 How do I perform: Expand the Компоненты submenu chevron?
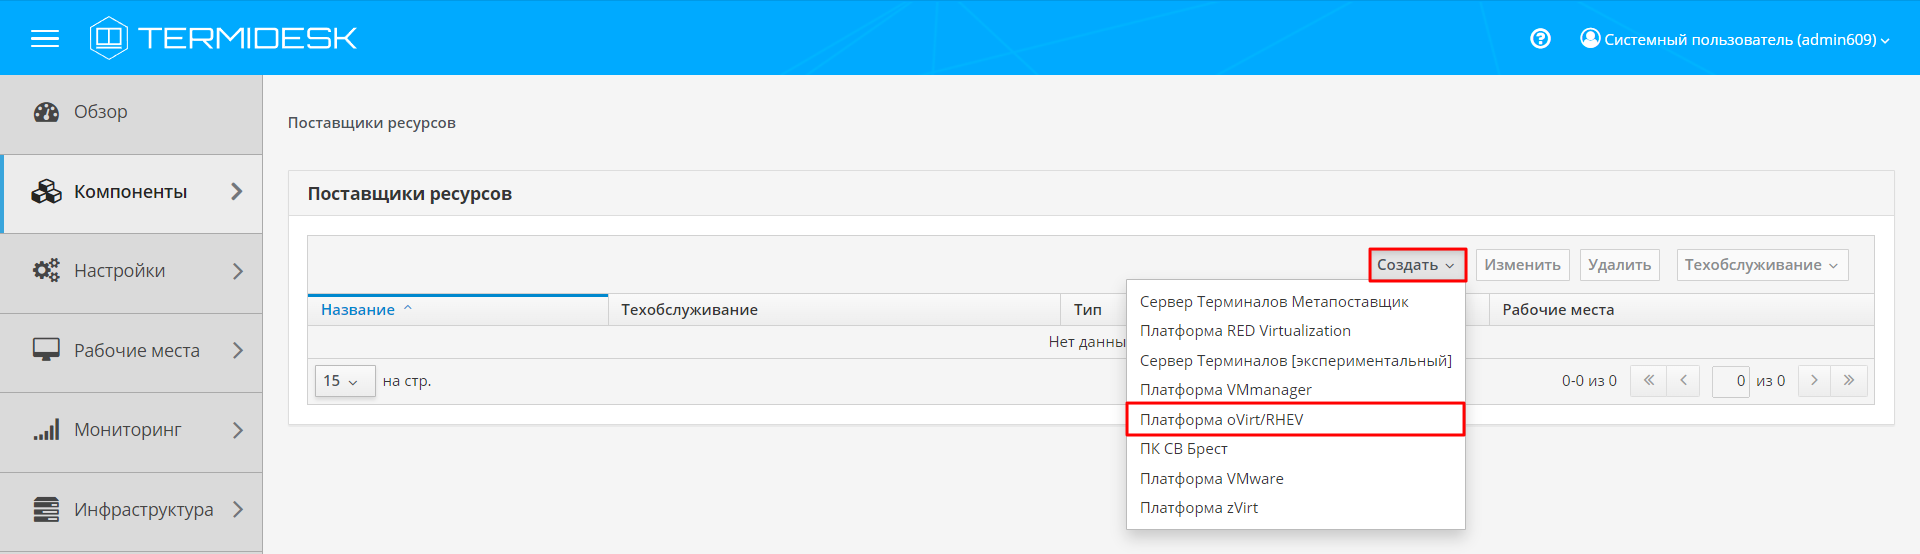click(237, 191)
